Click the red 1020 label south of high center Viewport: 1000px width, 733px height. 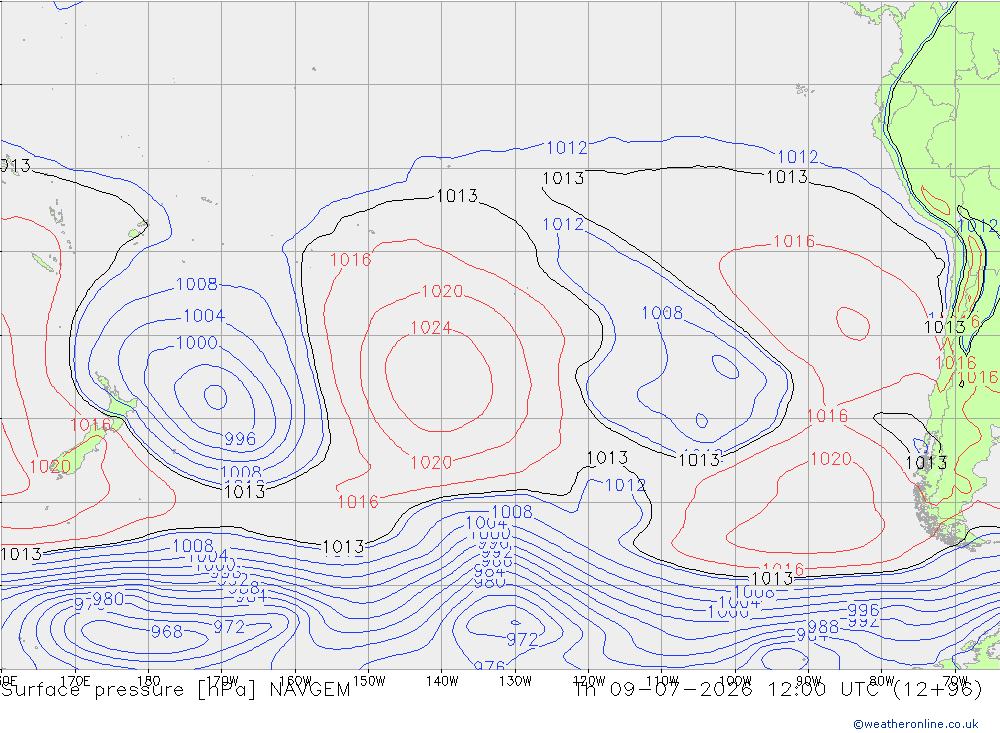coord(431,463)
